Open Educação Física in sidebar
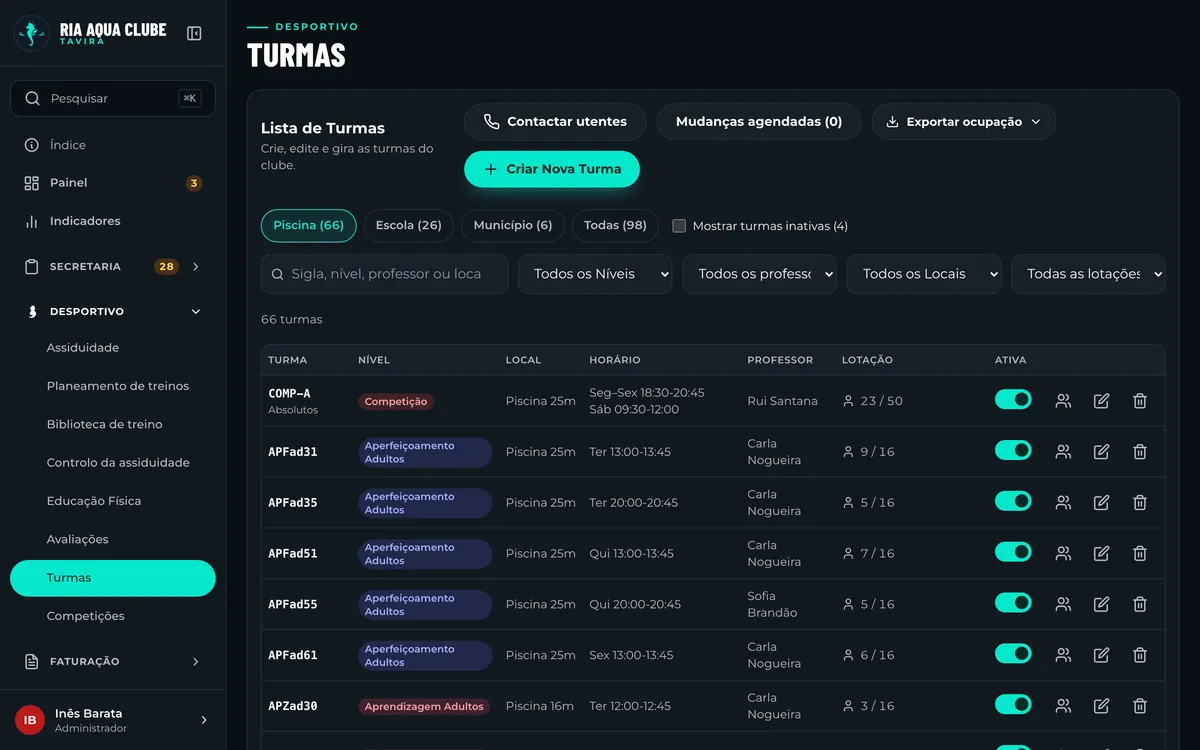1200x750 pixels. pos(112,501)
